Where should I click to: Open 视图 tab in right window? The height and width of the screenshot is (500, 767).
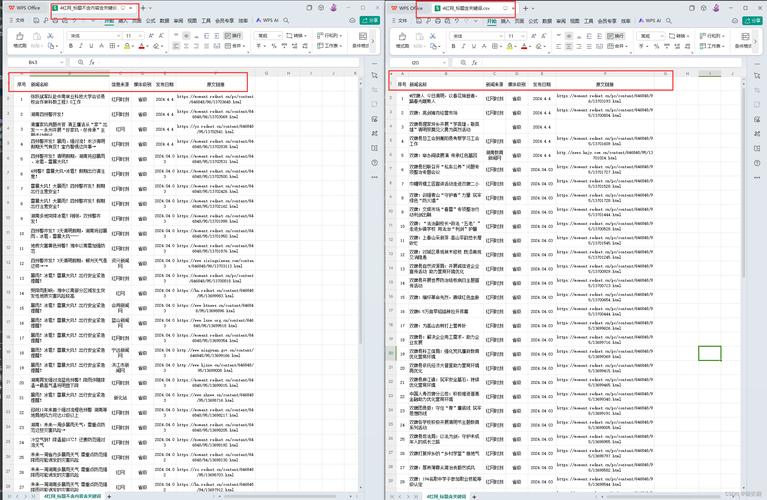[x=575, y=21]
